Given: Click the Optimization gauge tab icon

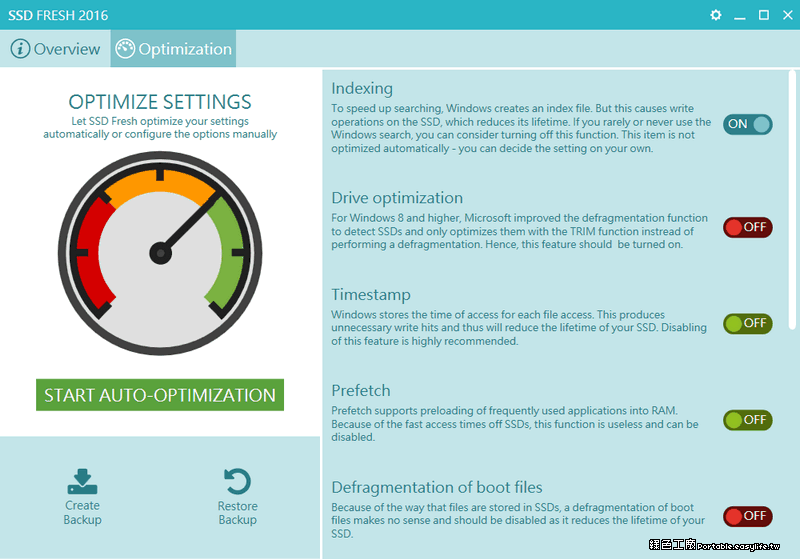Looking at the screenshot, I should pyautogui.click(x=125, y=49).
